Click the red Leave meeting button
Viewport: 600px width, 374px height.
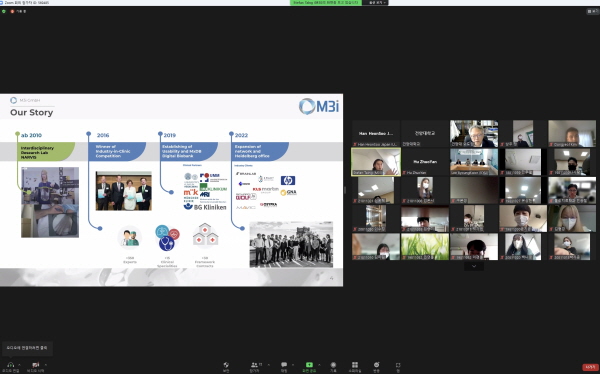tap(590, 367)
